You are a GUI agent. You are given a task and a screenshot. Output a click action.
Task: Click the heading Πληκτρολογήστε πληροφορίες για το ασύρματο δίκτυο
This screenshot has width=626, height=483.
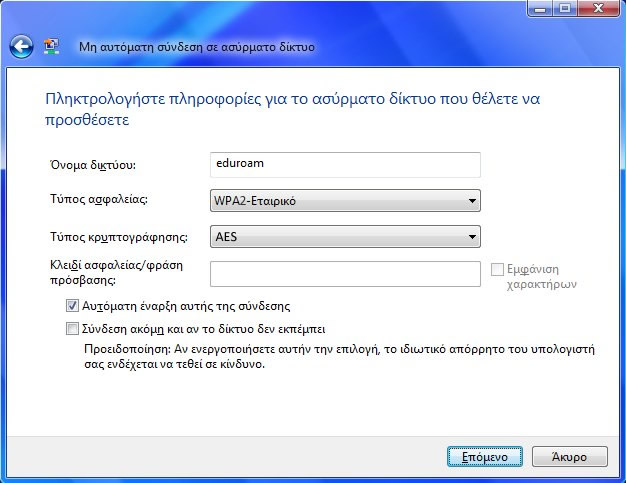[293, 109]
